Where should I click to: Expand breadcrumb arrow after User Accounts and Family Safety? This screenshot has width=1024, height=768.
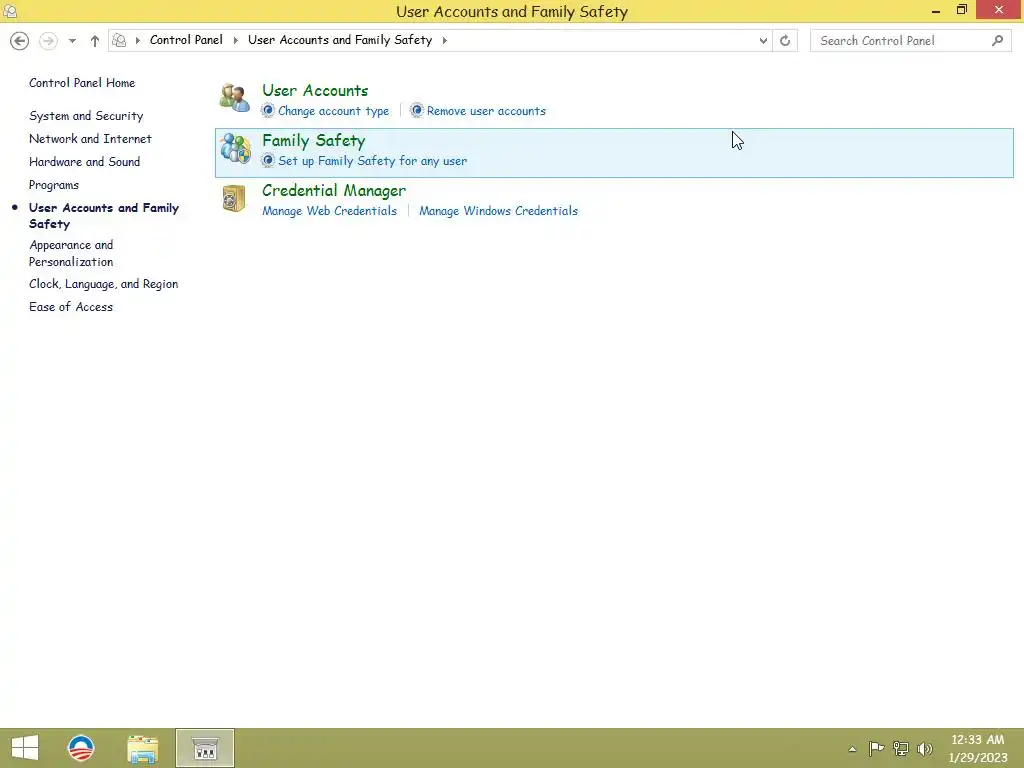445,40
